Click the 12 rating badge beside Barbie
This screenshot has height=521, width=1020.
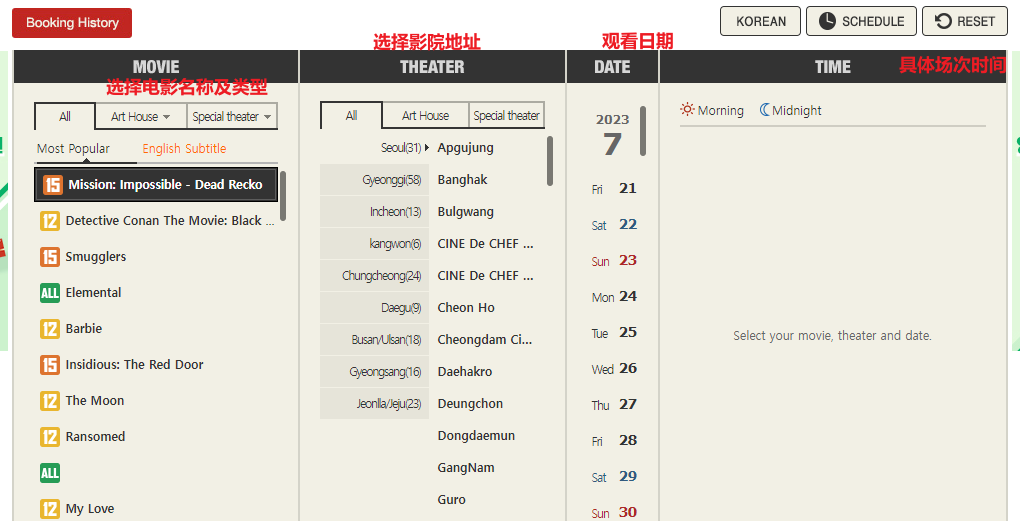[50, 329]
